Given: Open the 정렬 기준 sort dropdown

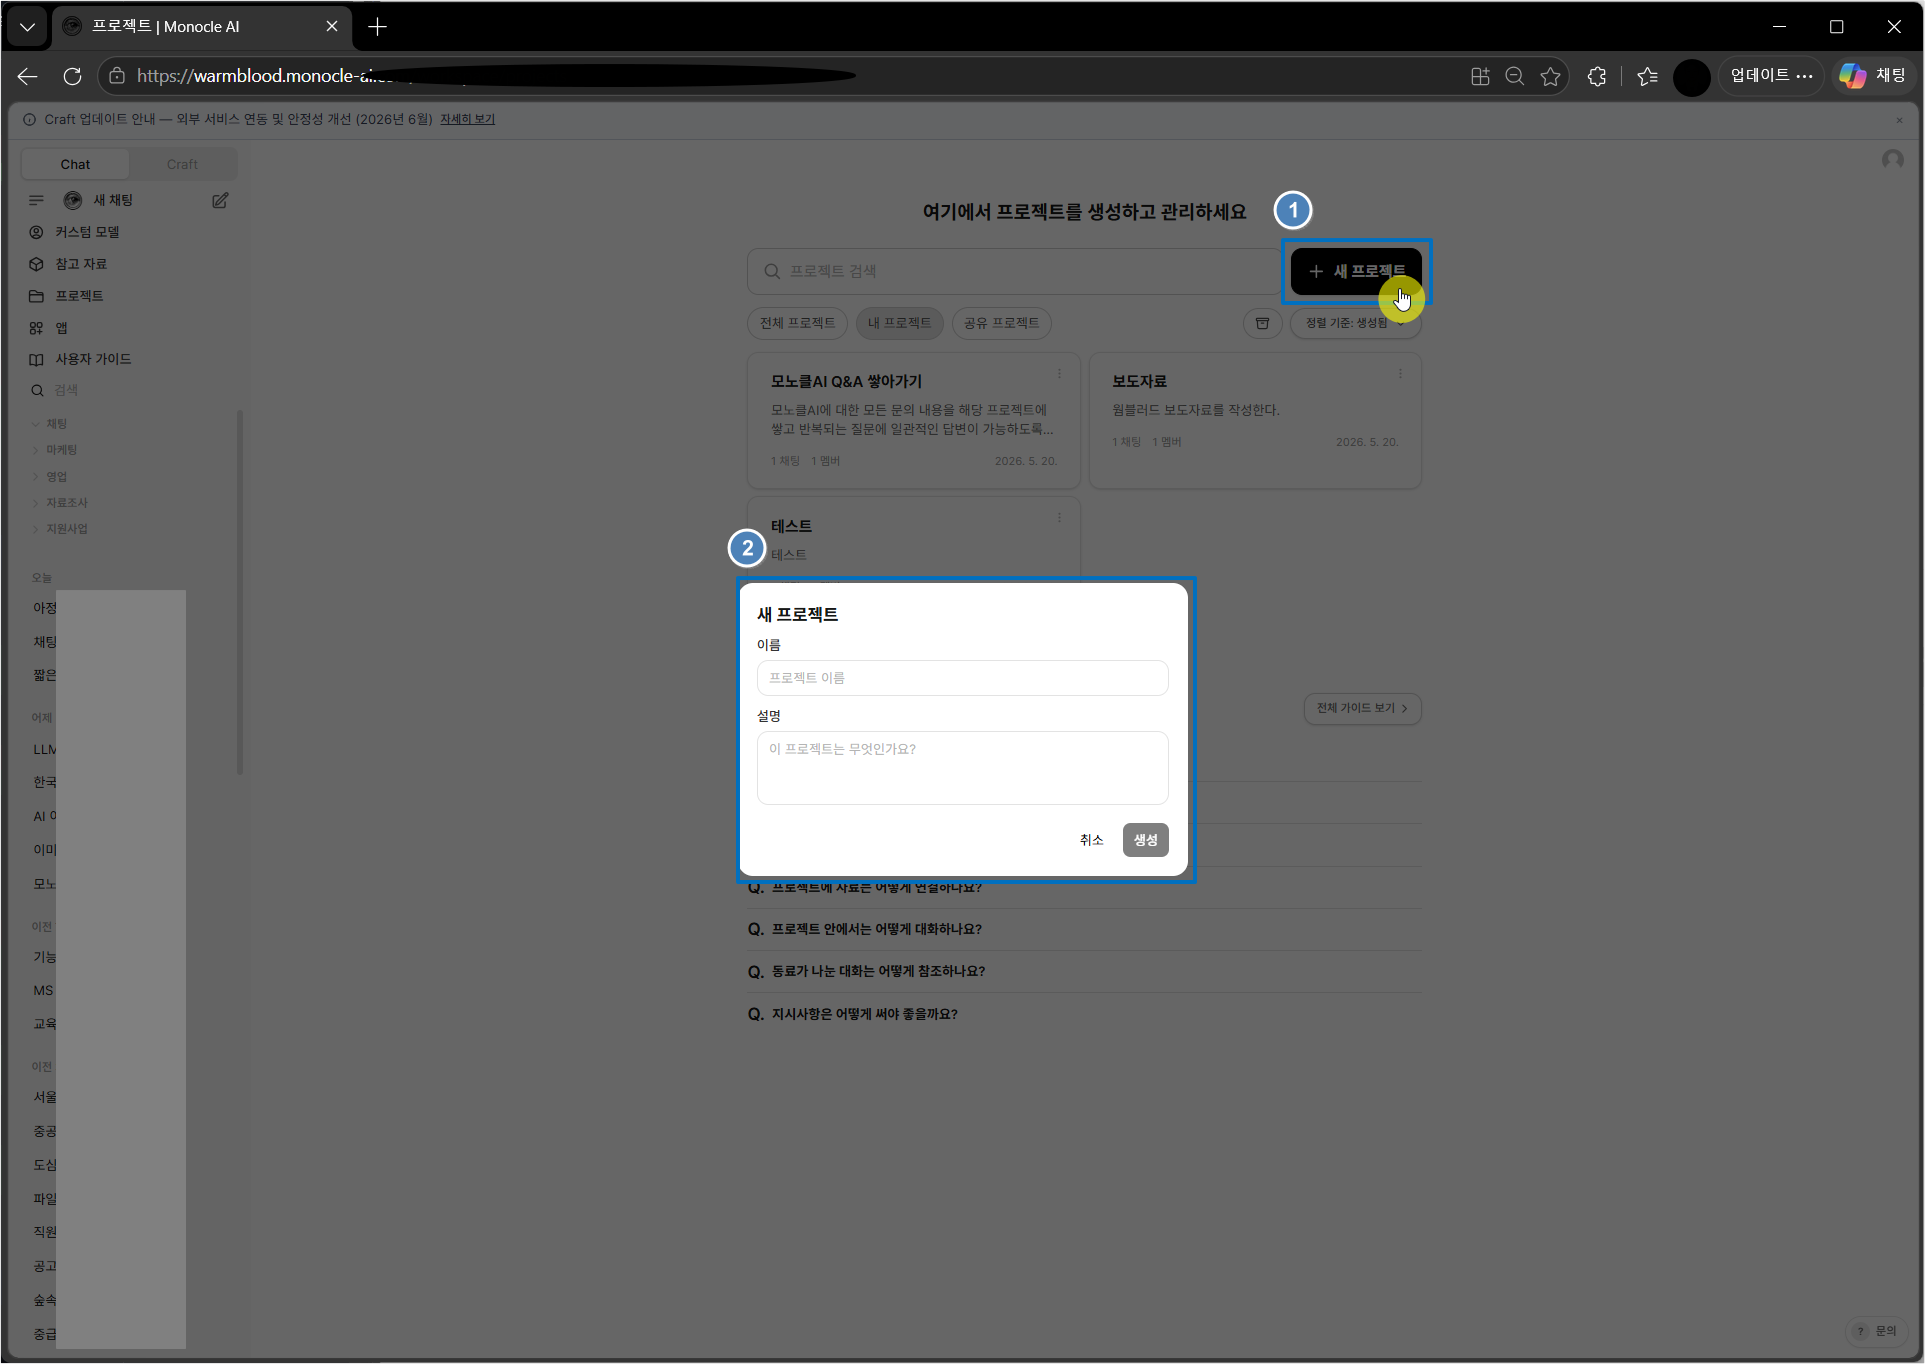Looking at the screenshot, I should [1355, 323].
